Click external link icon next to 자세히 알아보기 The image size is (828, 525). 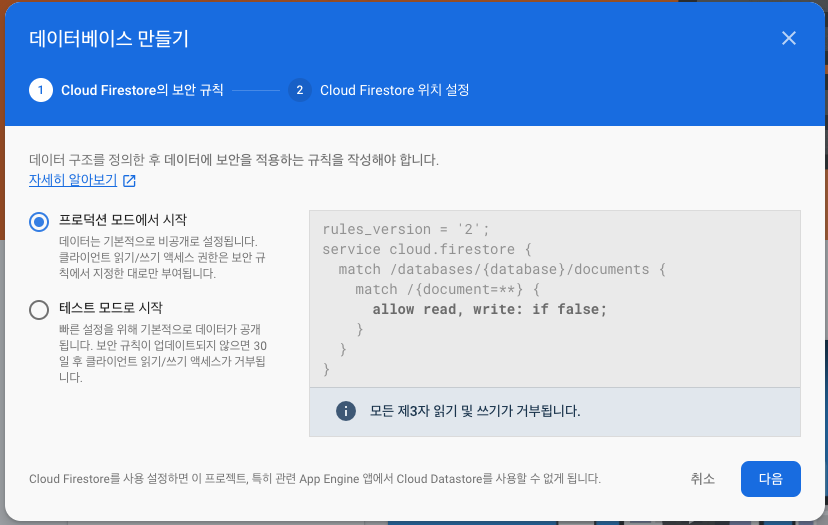(x=129, y=181)
